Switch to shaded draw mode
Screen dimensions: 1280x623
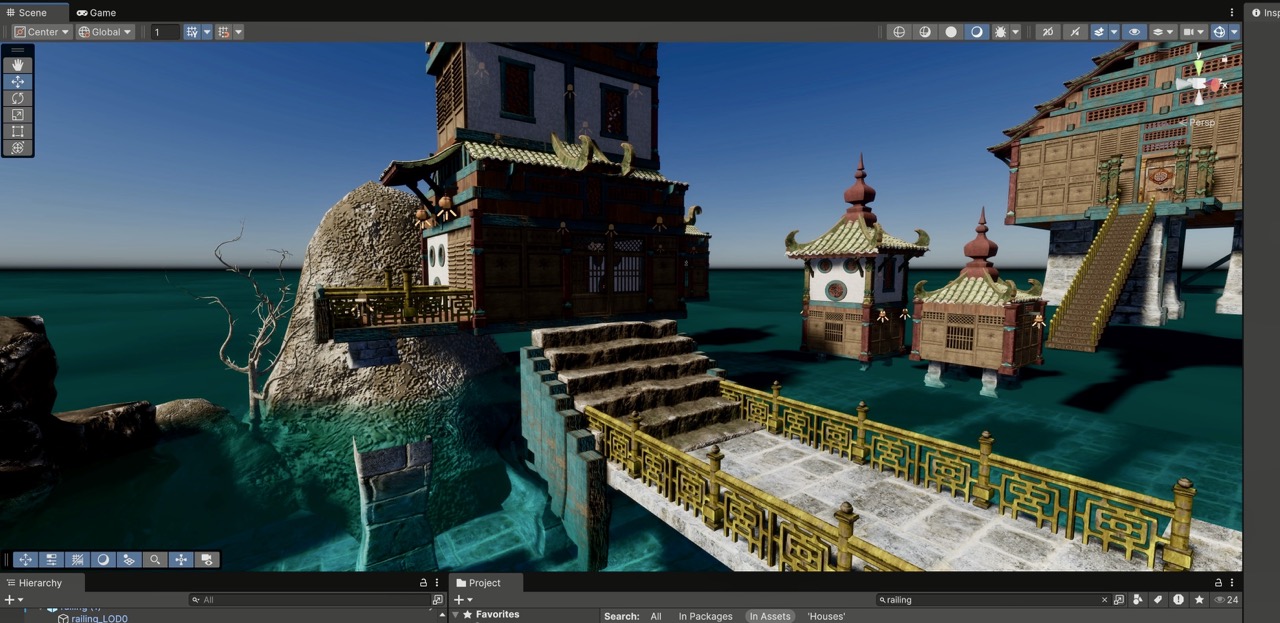(977, 32)
